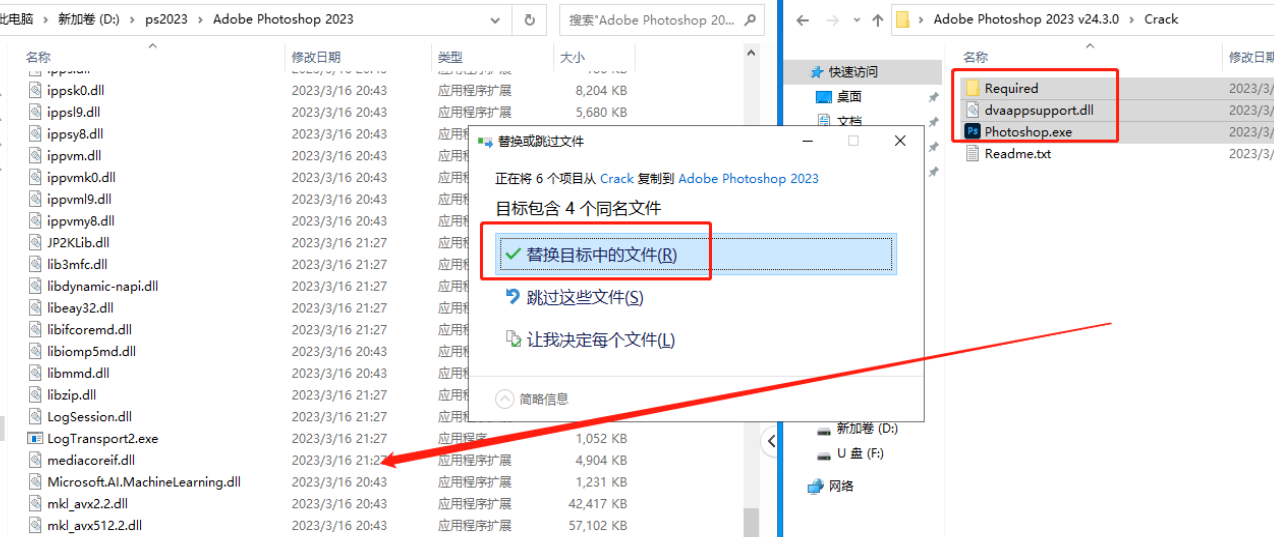Click the refresh icon beside left address bar
Image resolution: width=1274 pixels, height=537 pixels.
pyautogui.click(x=529, y=19)
